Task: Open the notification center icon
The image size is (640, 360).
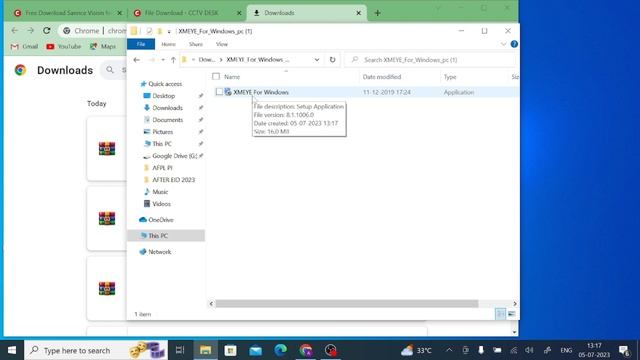Action: (624, 350)
